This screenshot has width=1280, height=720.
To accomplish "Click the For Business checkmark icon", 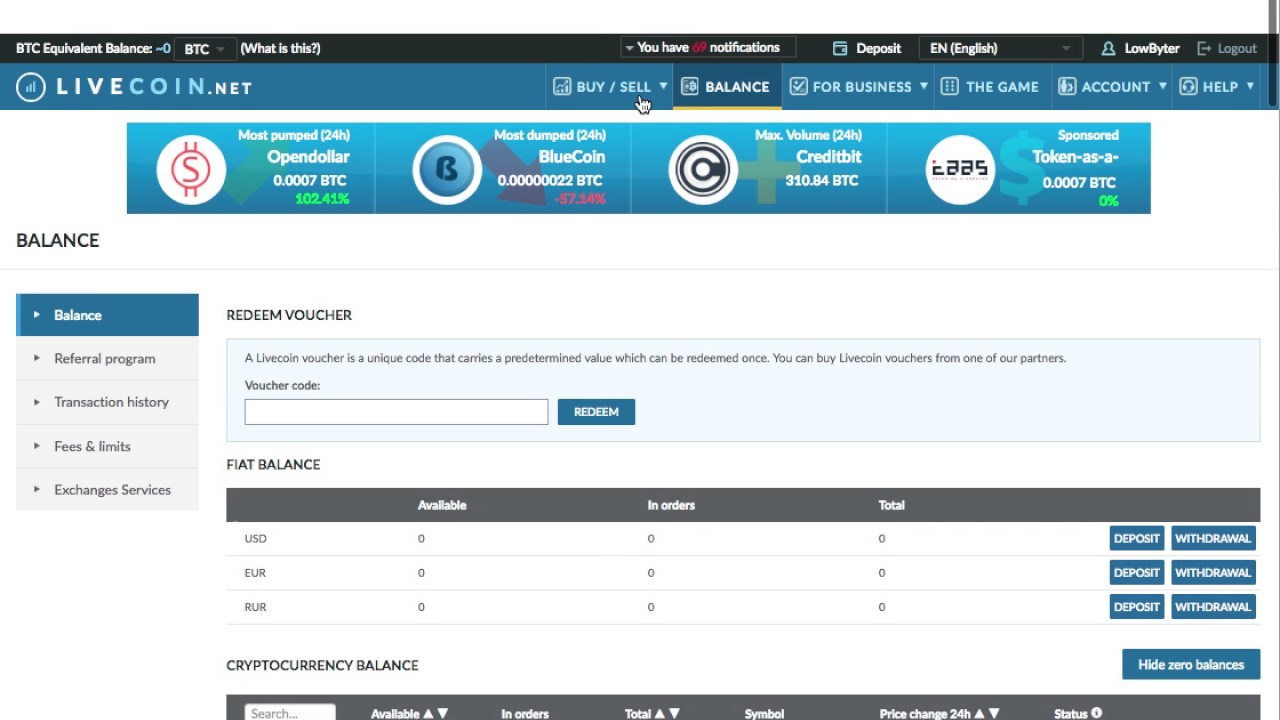I will click(798, 86).
